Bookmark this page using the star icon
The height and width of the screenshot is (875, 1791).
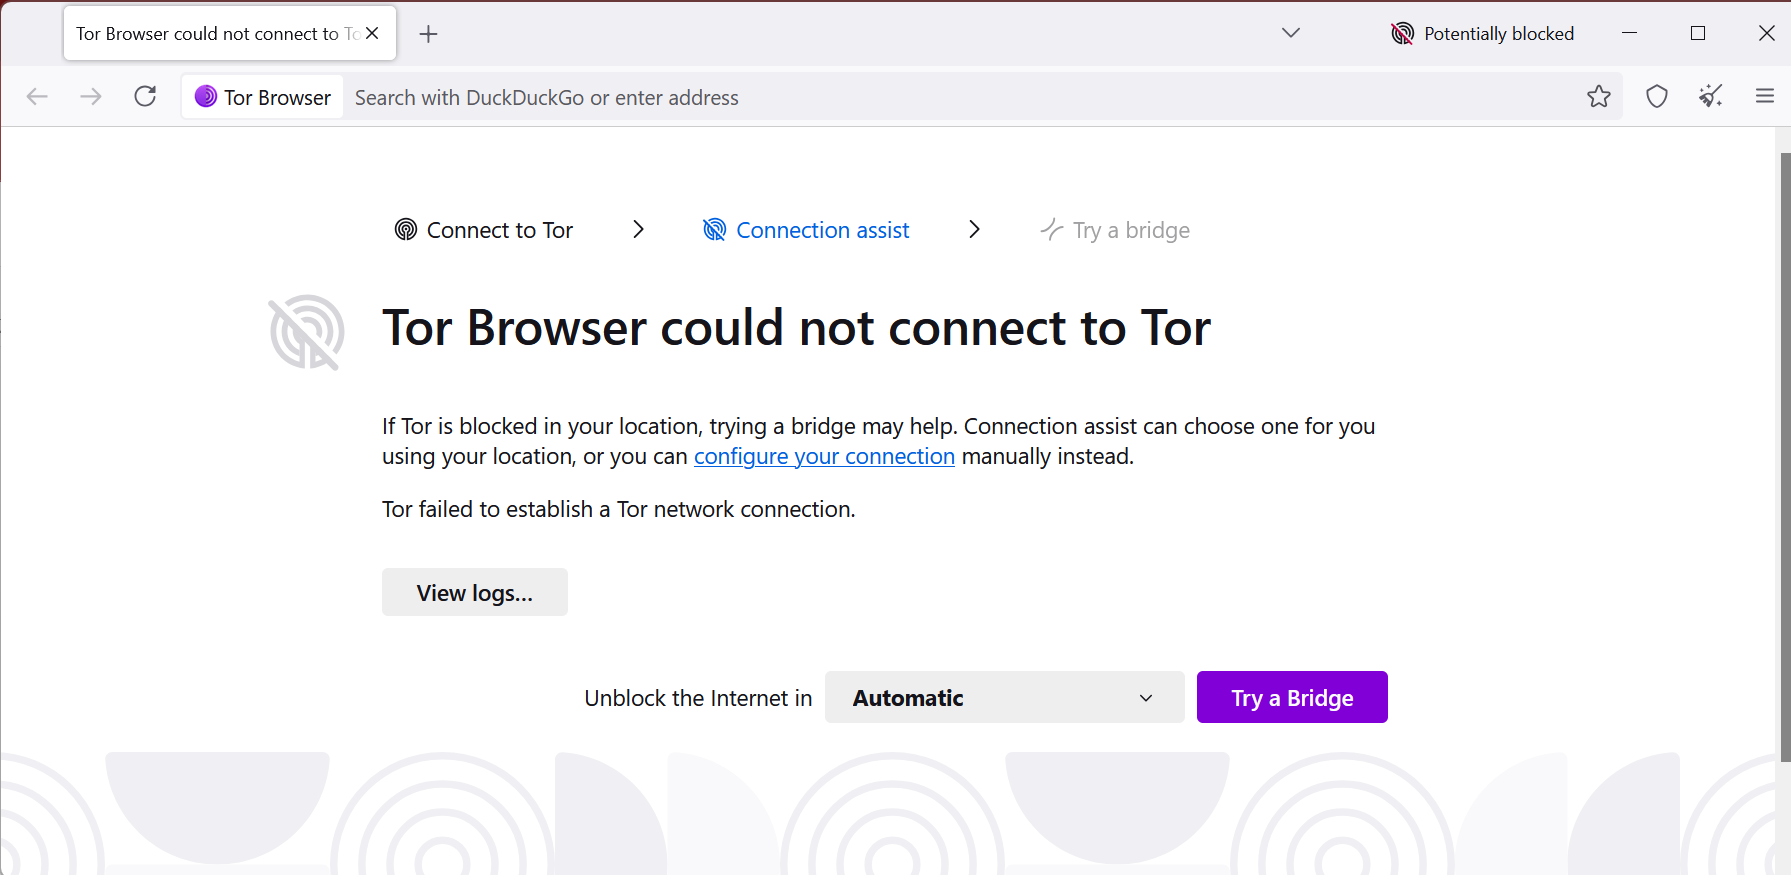1599,96
